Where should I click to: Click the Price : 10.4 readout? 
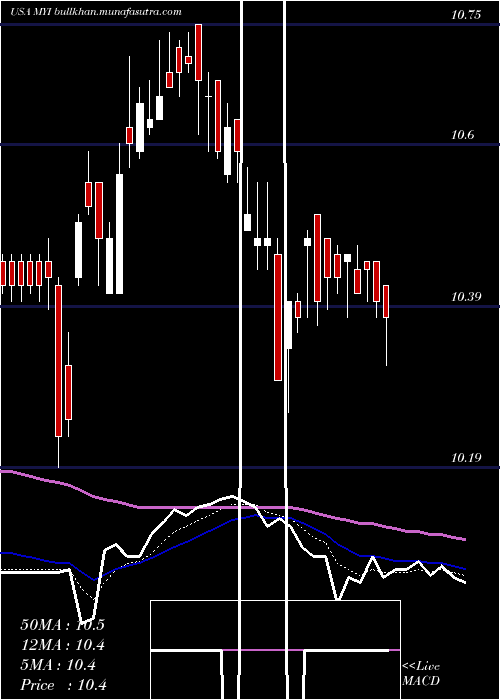(63, 685)
